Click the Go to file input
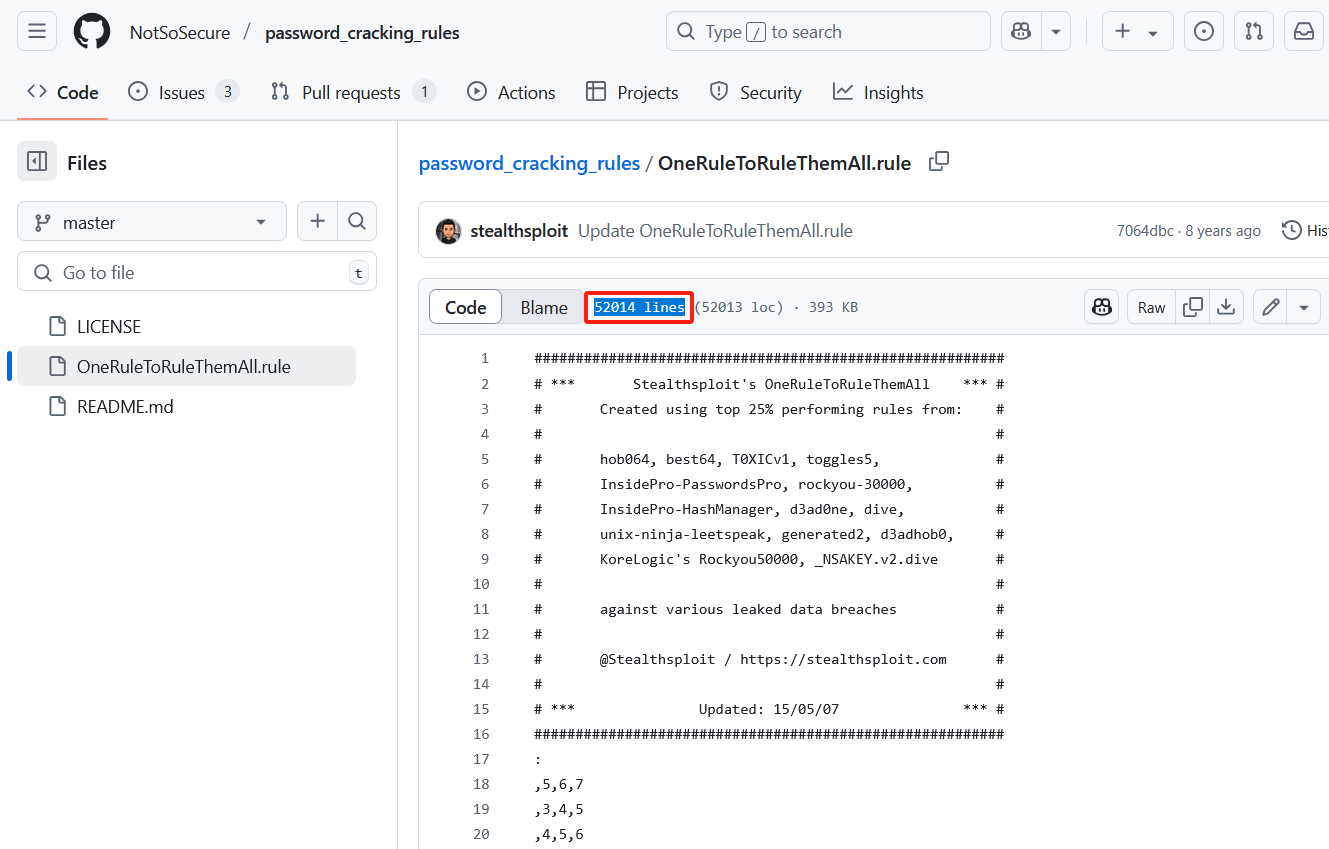Viewport: 1329px width, 849px height. pyautogui.click(x=197, y=272)
